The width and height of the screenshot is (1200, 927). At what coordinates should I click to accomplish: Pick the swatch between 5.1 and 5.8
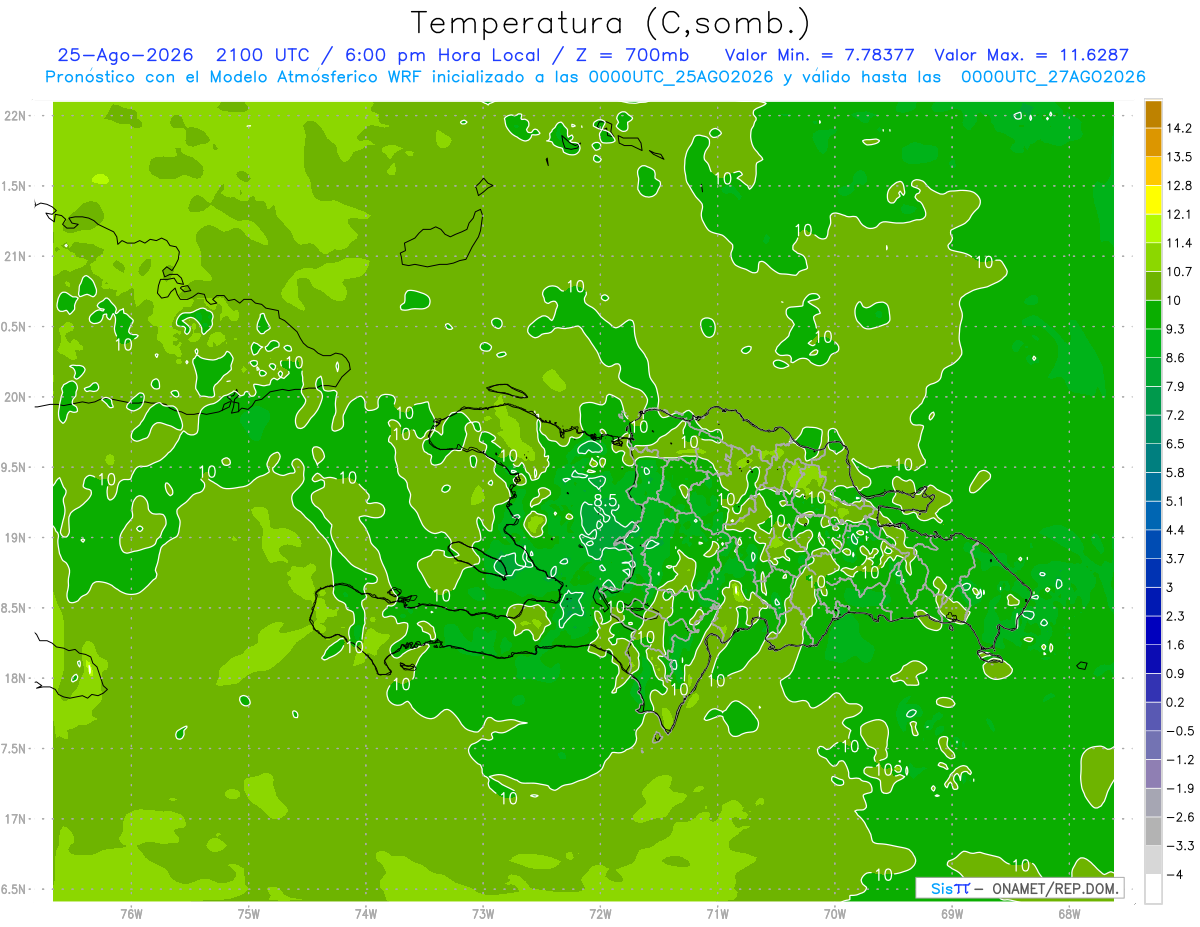[x=1153, y=486]
